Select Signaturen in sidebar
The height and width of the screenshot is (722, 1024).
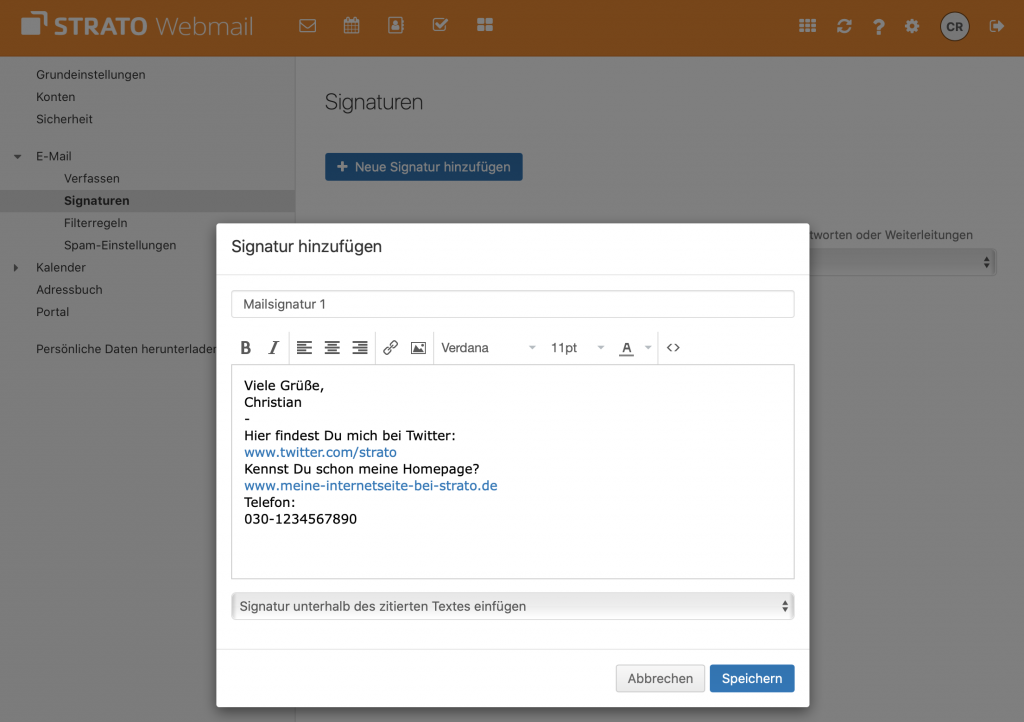tap(97, 200)
